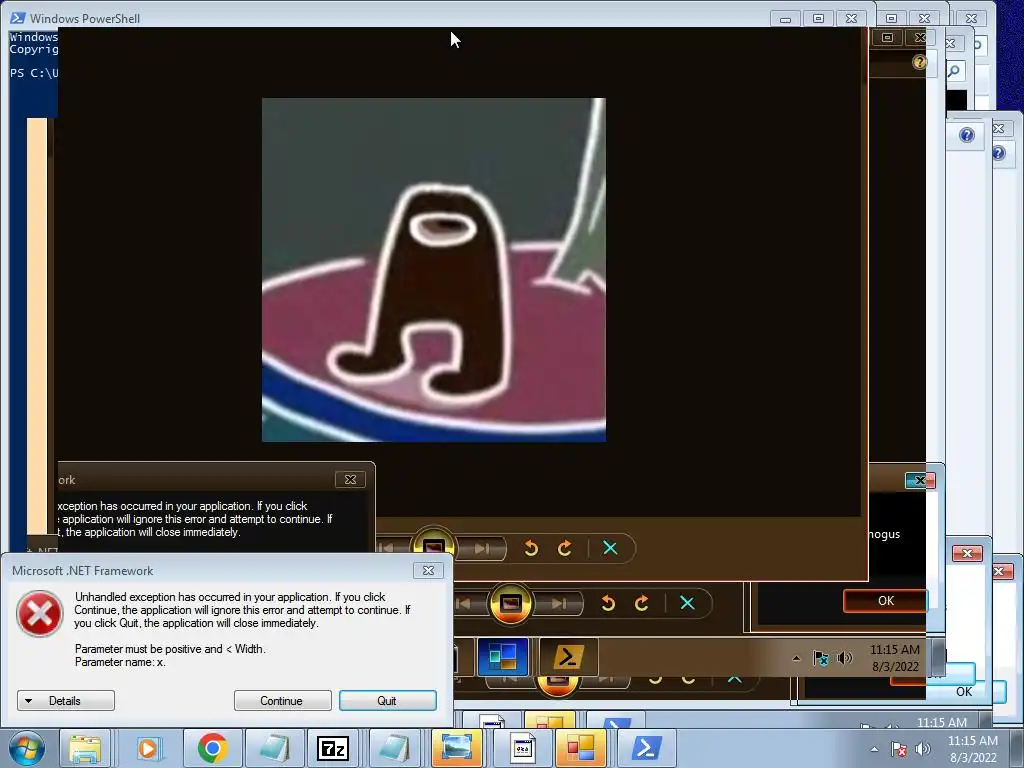Open Action Center flag in system tray
Screen dimensions: 1024x768
pyautogui.click(x=899, y=749)
